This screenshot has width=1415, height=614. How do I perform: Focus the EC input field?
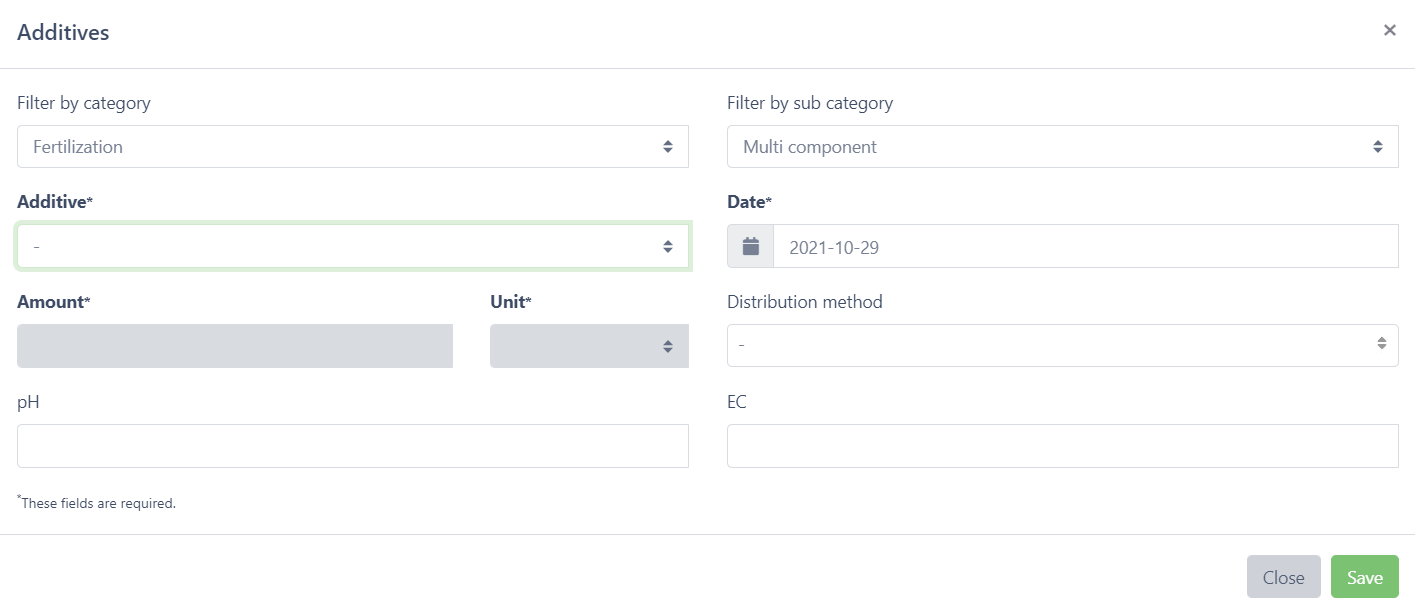(1062, 446)
